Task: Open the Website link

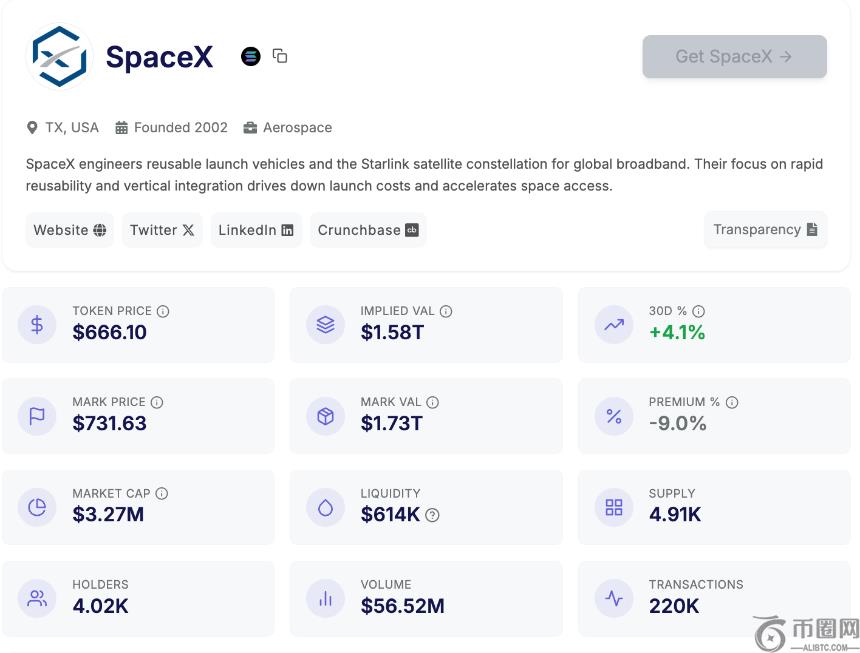Action: 70,230
